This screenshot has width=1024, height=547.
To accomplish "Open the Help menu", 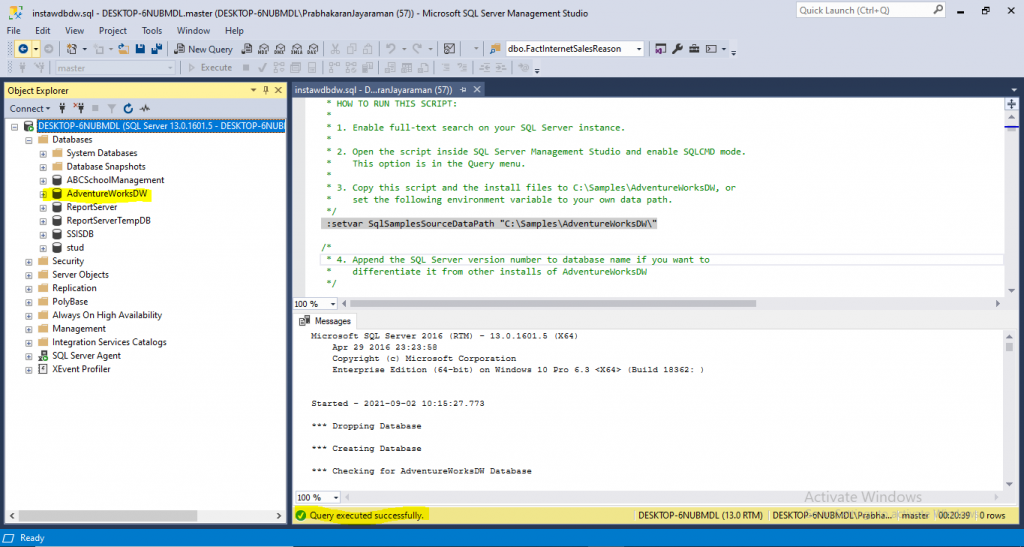I will tap(234, 31).
